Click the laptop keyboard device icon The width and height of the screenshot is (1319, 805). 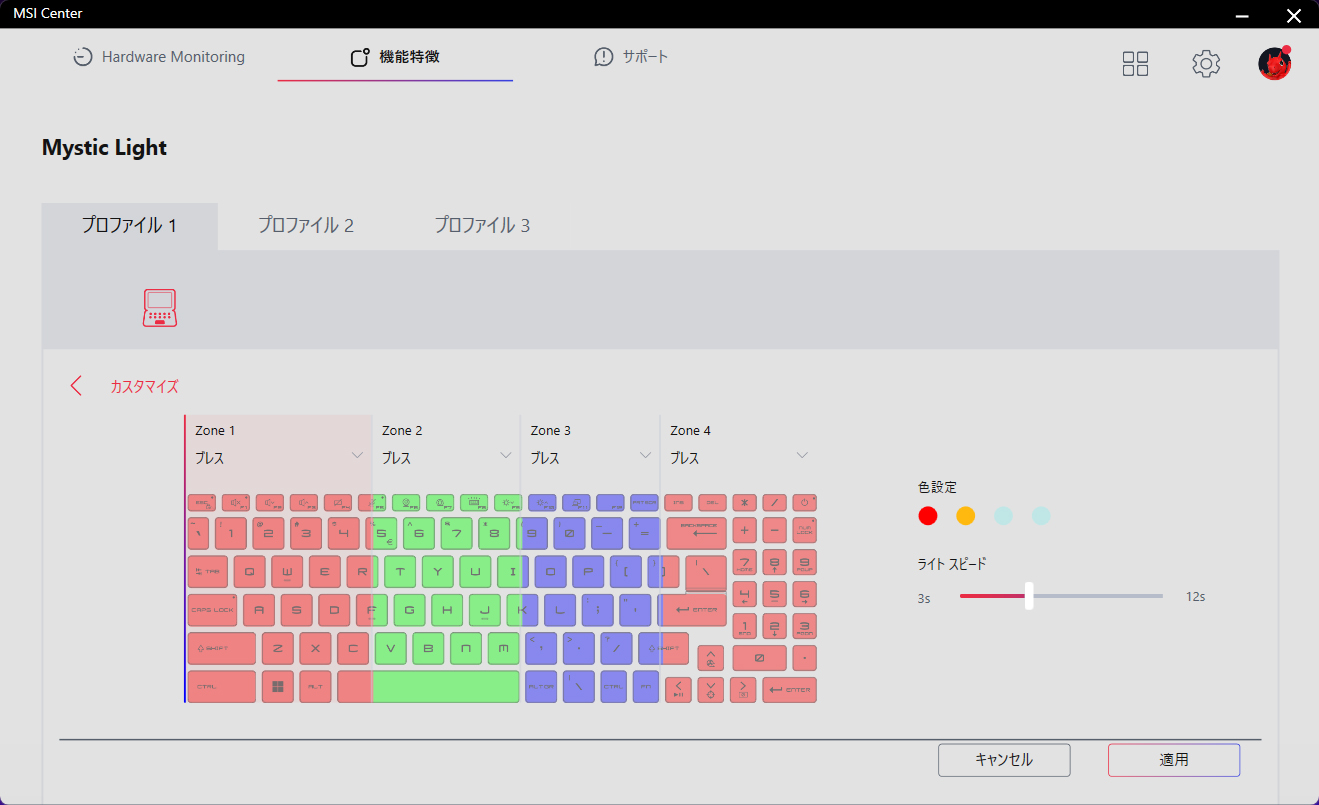click(x=159, y=308)
